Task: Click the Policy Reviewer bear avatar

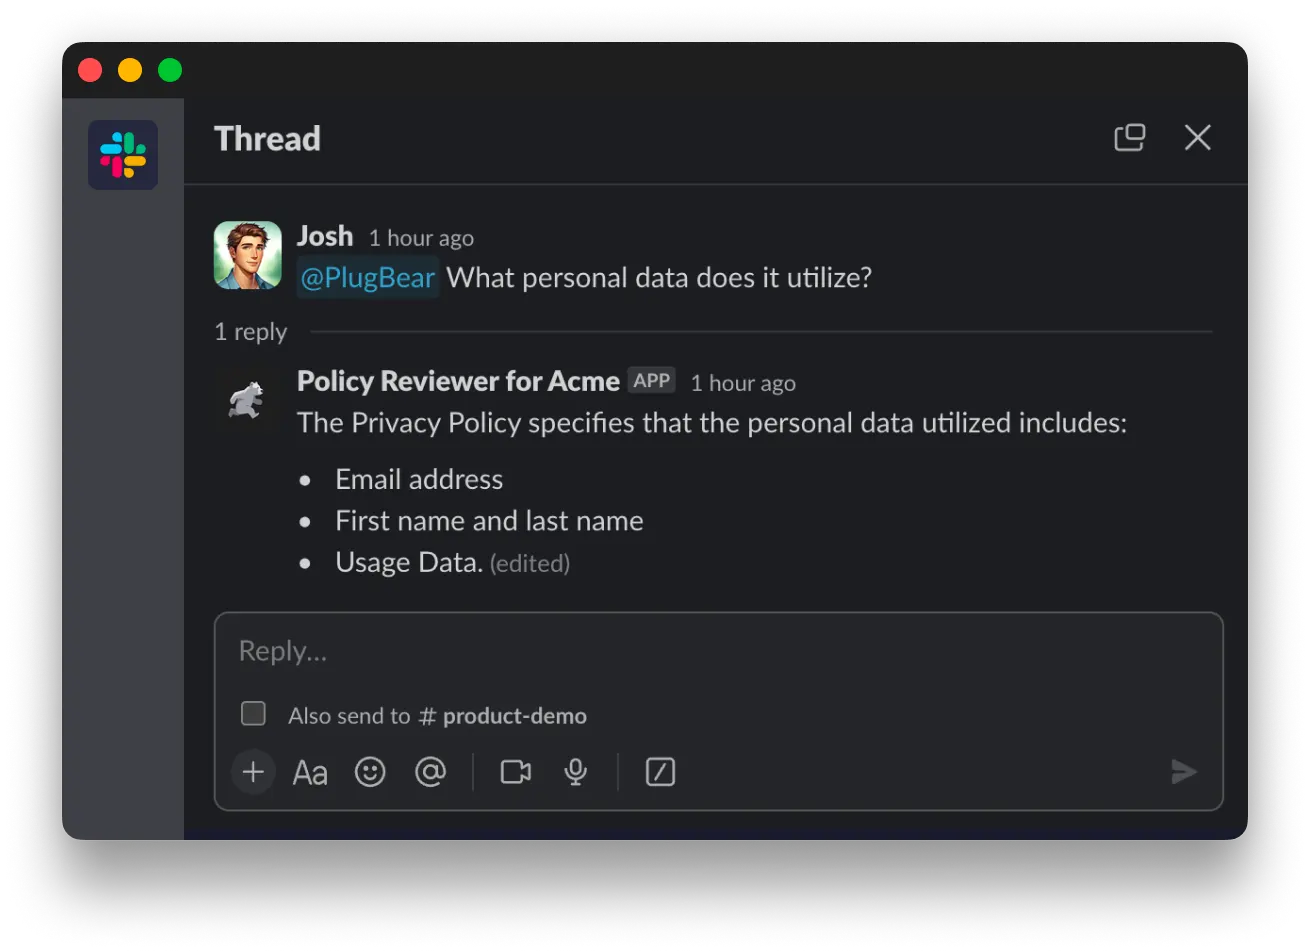Action: [246, 400]
